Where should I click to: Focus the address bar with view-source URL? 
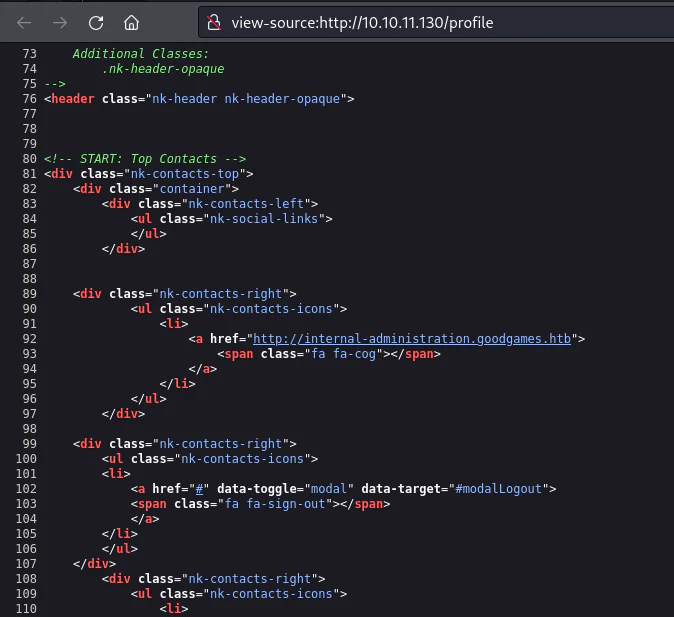coord(436,22)
